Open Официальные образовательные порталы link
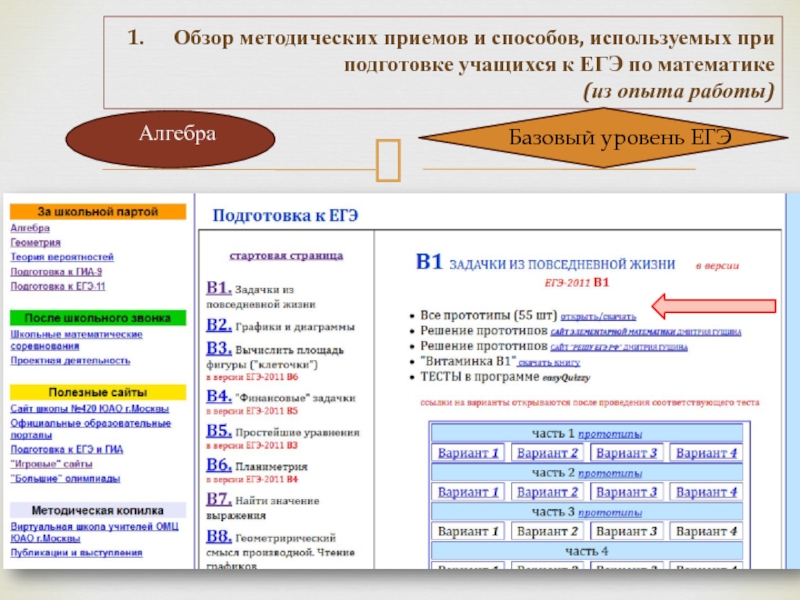 (x=90, y=429)
